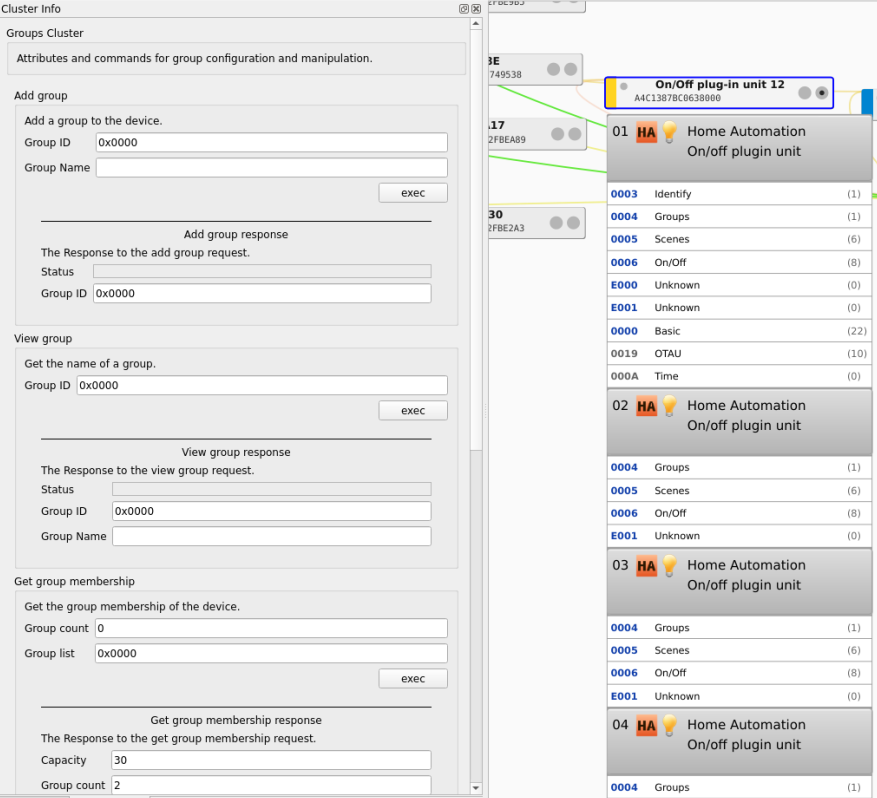Image resolution: width=877 pixels, height=798 pixels.
Task: Click the left grey circle on node 2FBE2A3
Action: click(x=556, y=223)
